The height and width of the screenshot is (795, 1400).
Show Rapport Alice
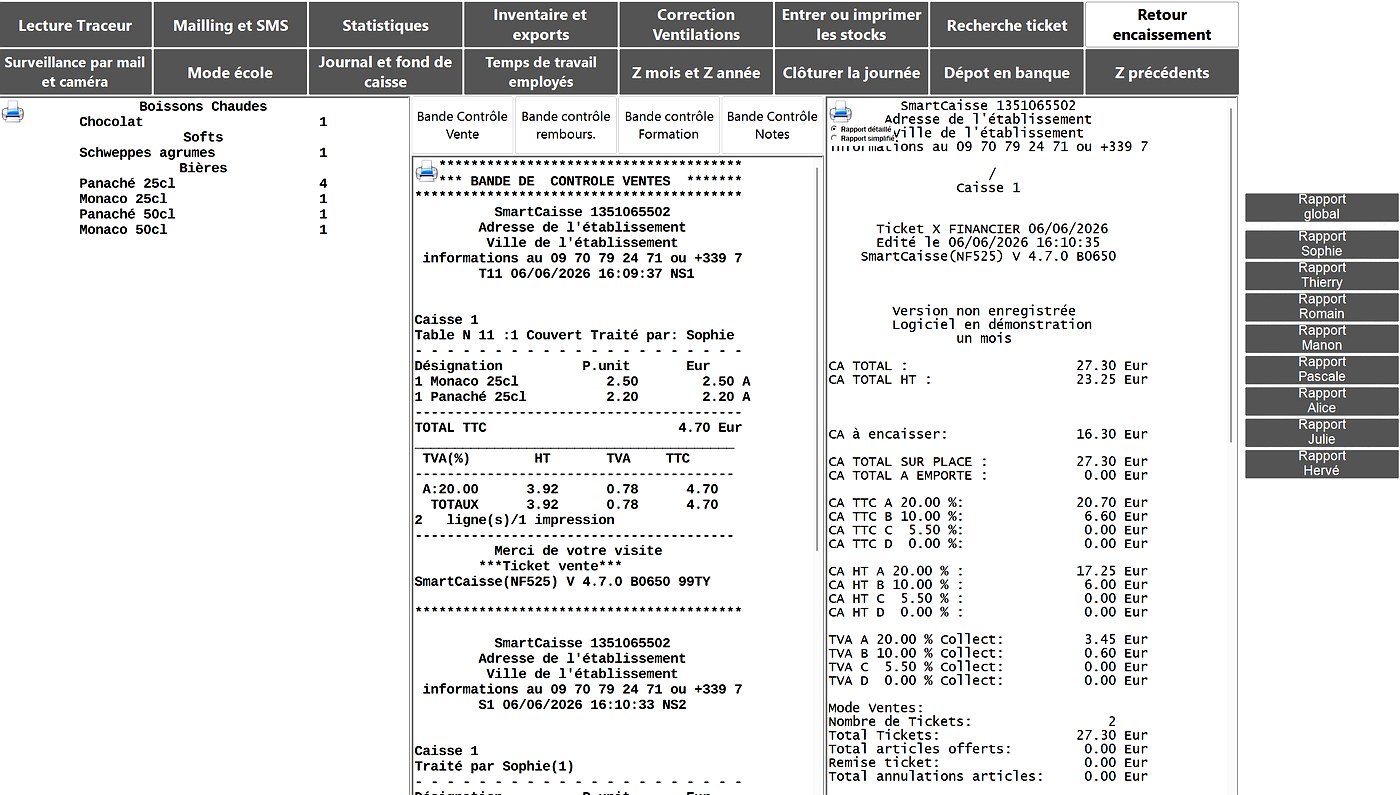click(x=1321, y=401)
